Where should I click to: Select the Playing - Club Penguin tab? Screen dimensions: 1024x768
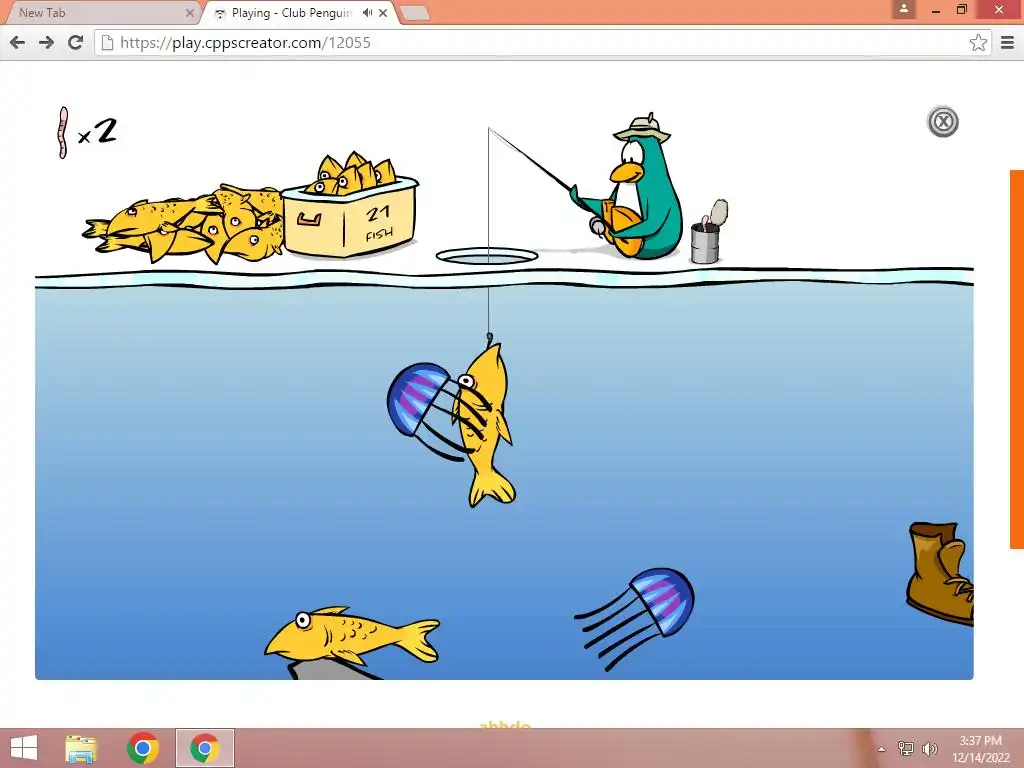click(x=291, y=13)
